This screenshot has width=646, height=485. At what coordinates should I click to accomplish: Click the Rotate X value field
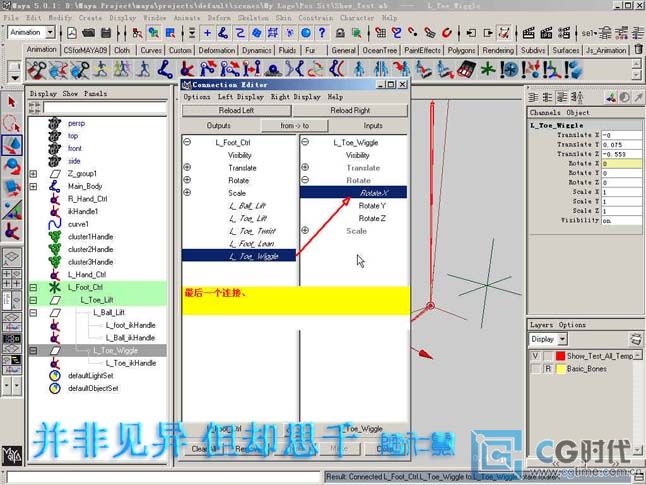pos(621,164)
